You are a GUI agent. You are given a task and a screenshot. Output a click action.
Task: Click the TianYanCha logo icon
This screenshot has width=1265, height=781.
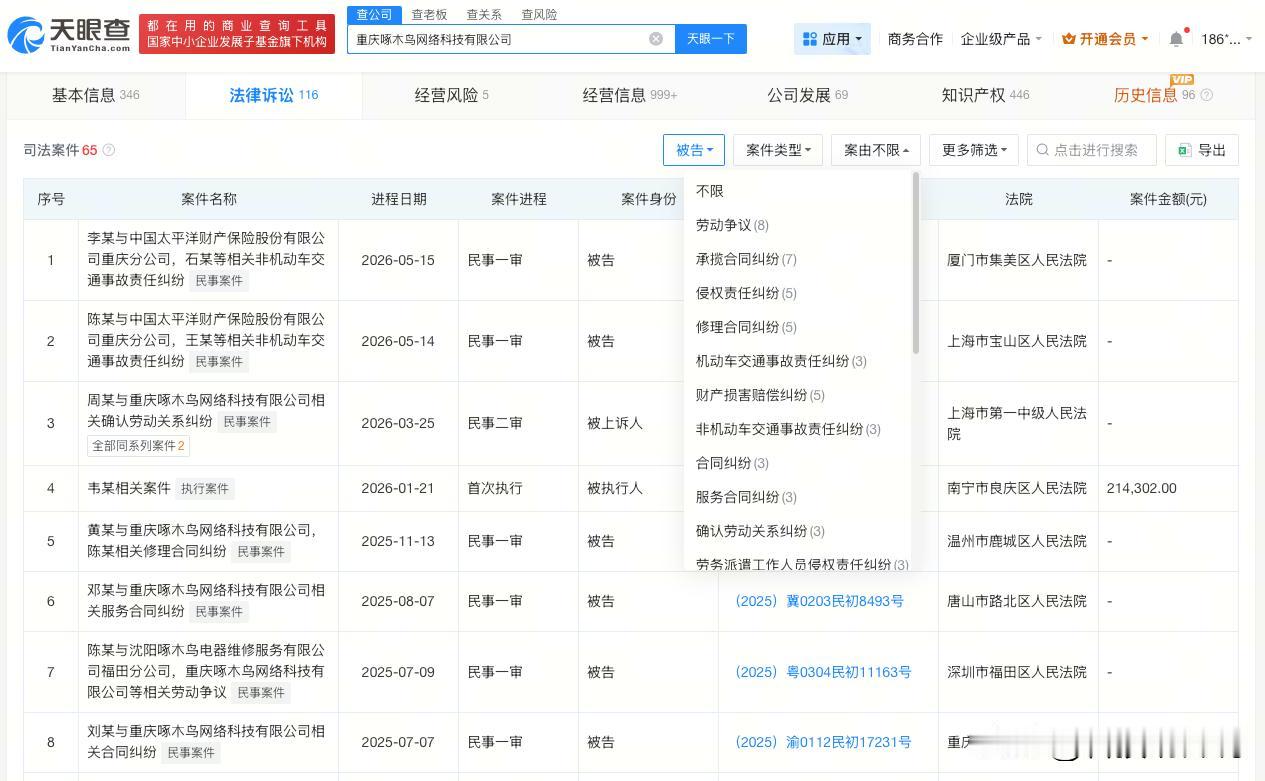tap(25, 36)
